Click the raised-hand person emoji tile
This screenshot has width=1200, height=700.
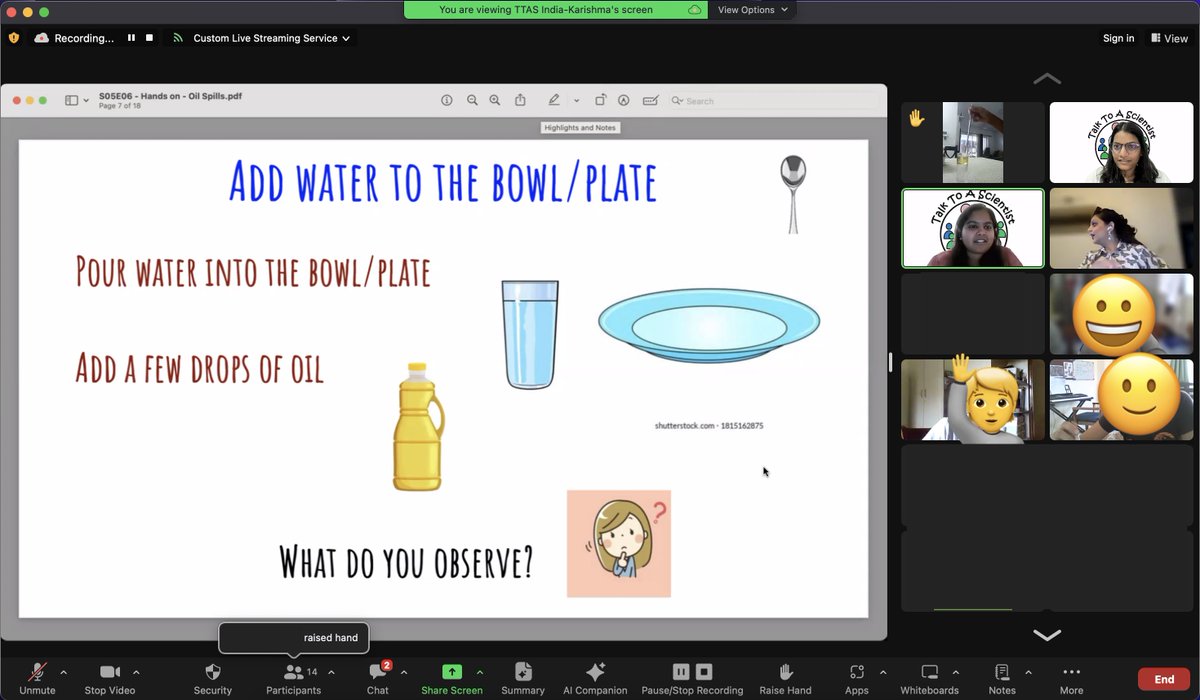tap(973, 400)
